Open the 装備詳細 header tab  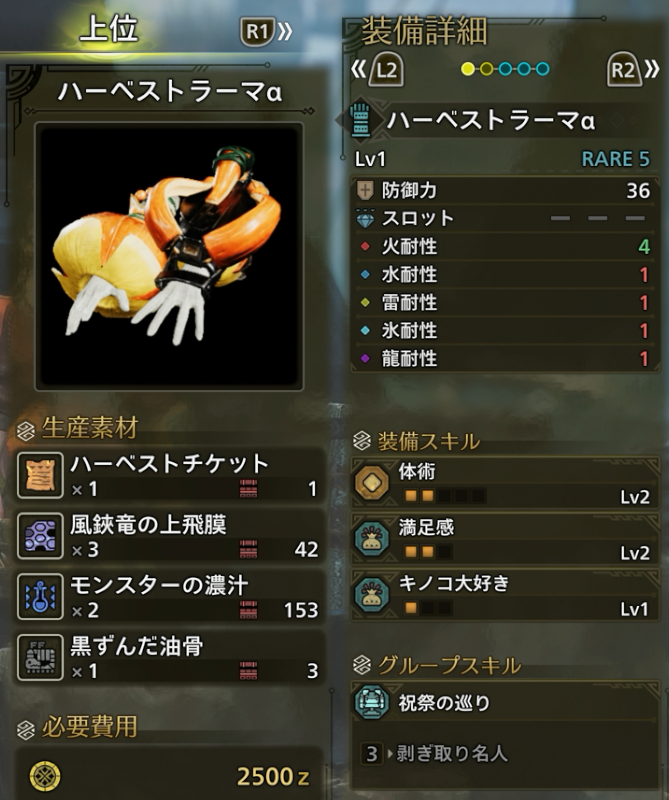[x=424, y=31]
